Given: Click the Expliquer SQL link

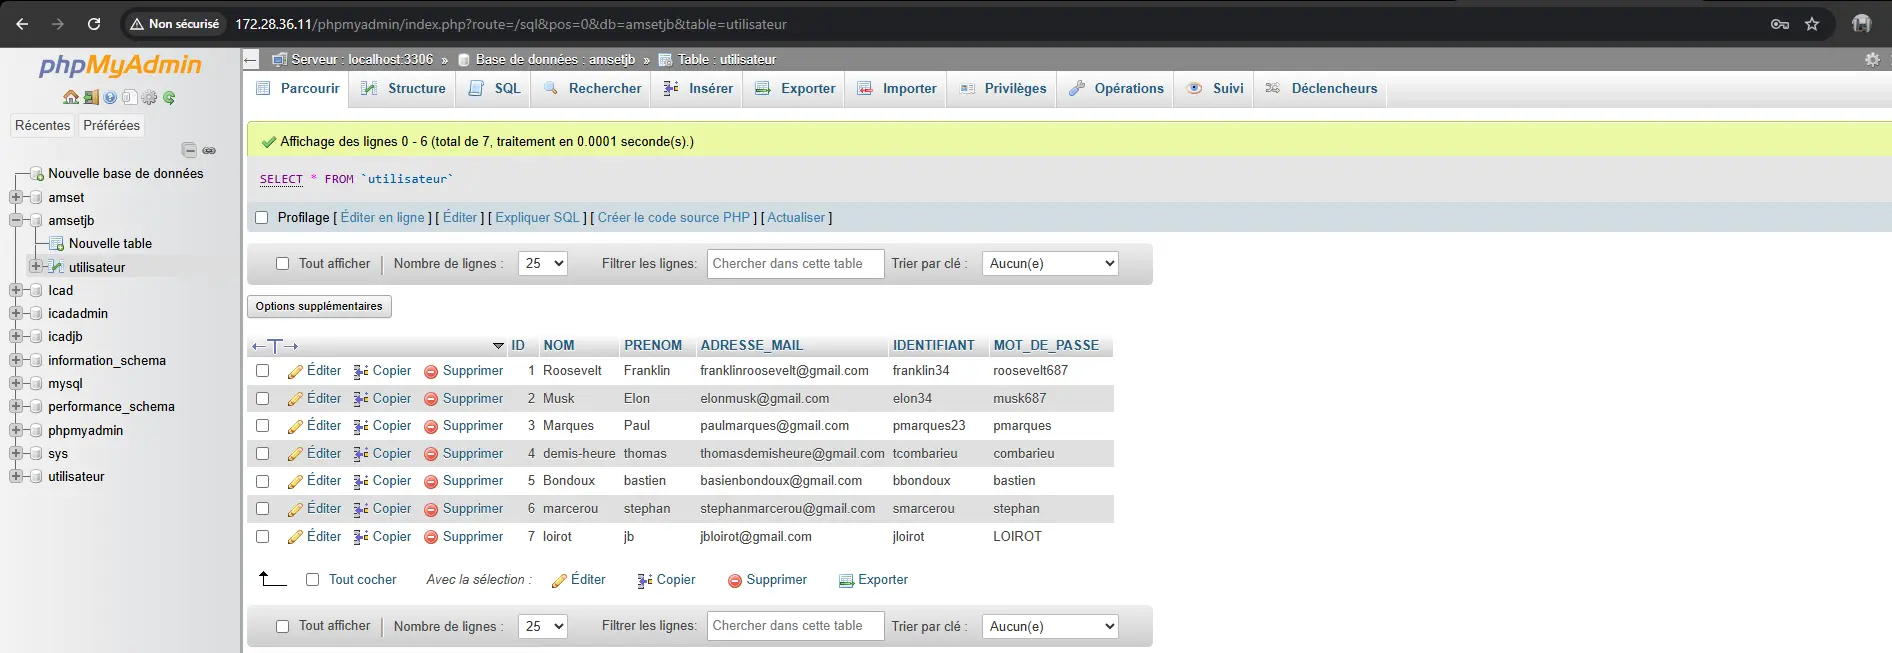Looking at the screenshot, I should [538, 218].
